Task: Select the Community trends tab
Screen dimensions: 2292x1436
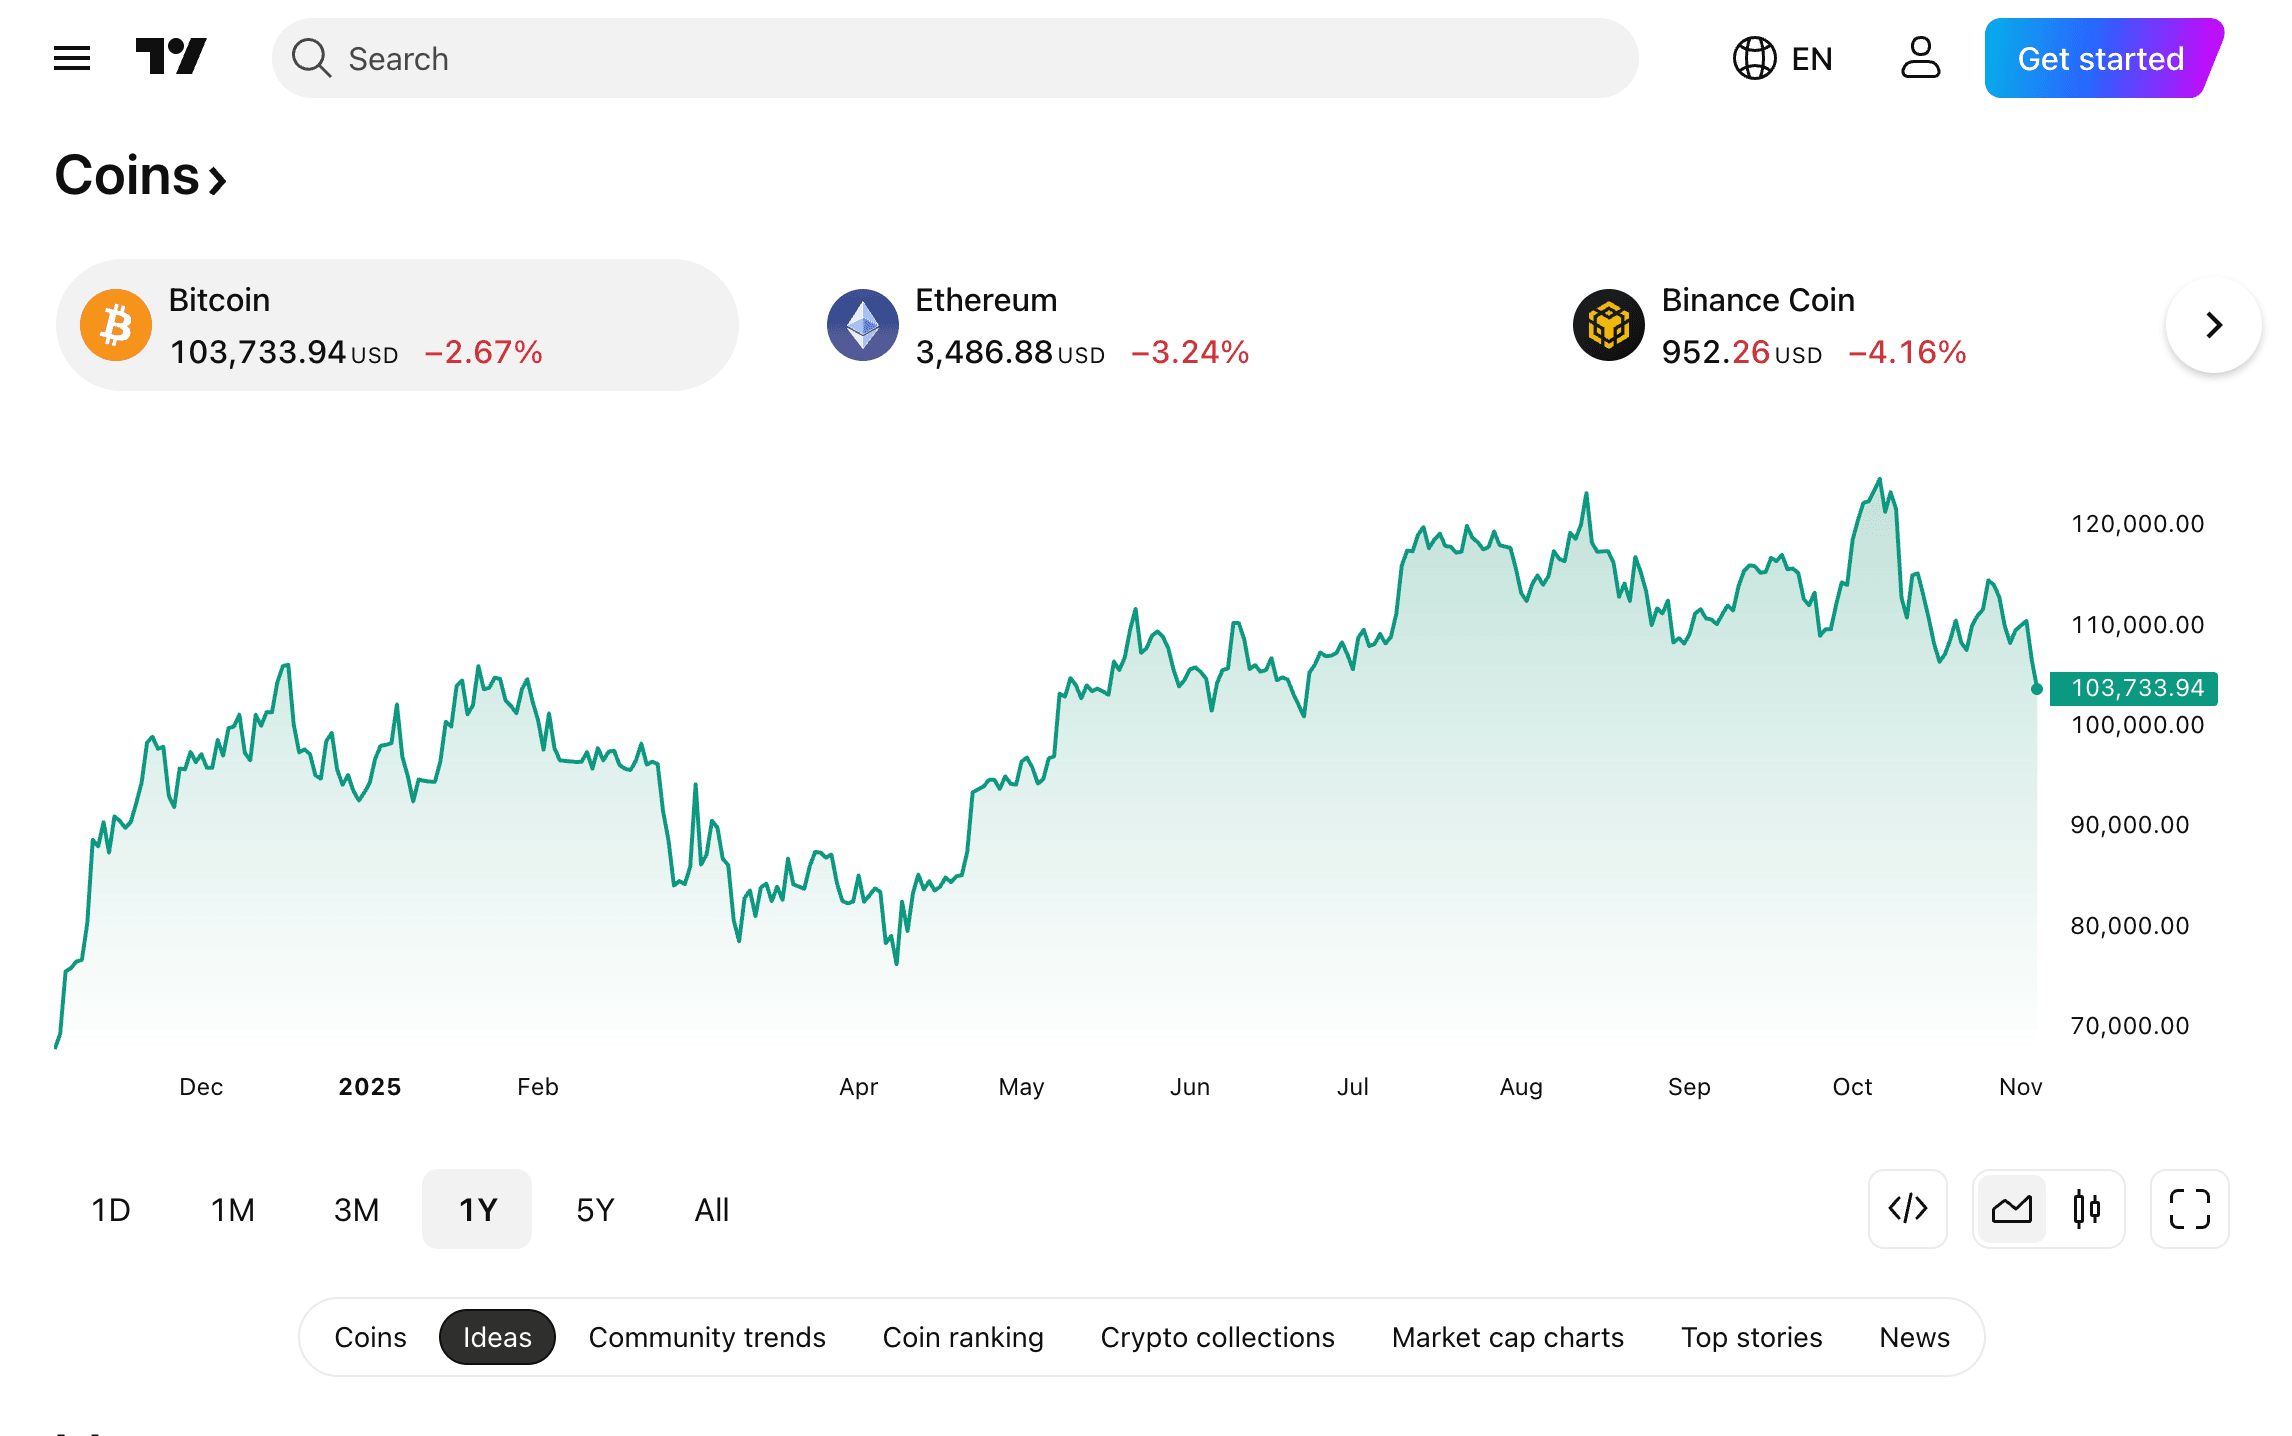Action: (707, 1337)
